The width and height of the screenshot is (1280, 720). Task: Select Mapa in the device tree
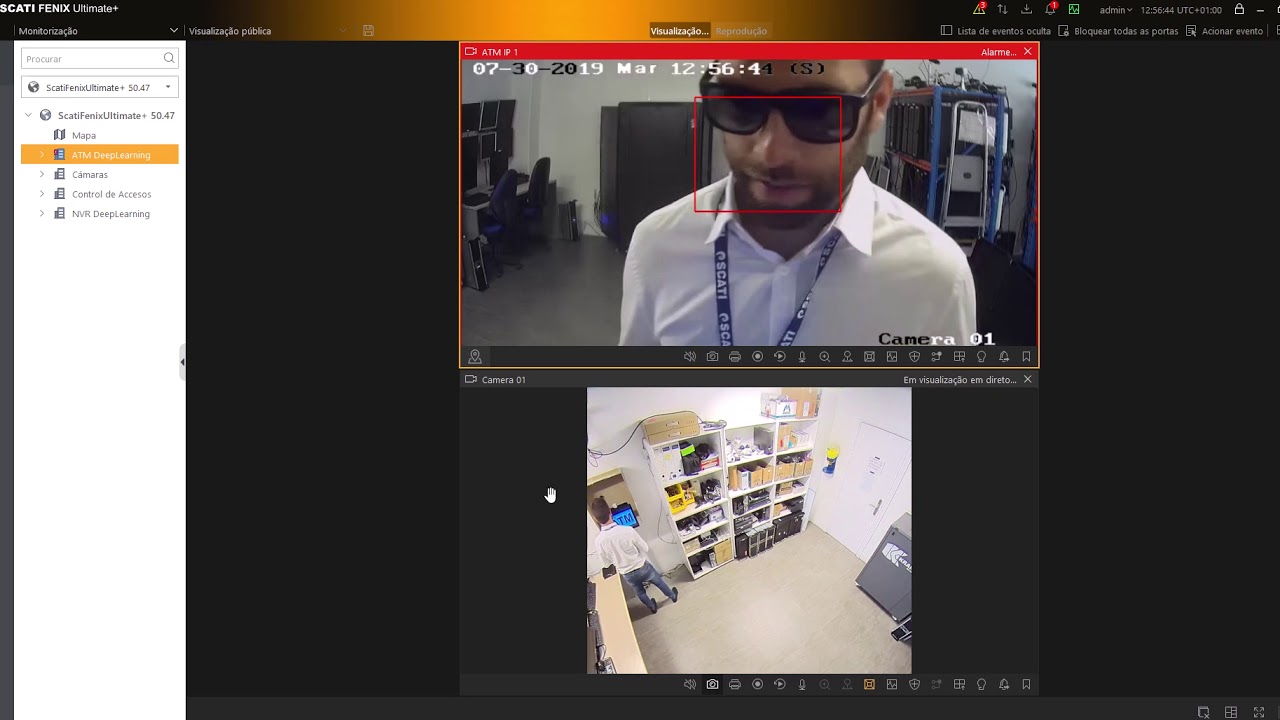pos(84,135)
